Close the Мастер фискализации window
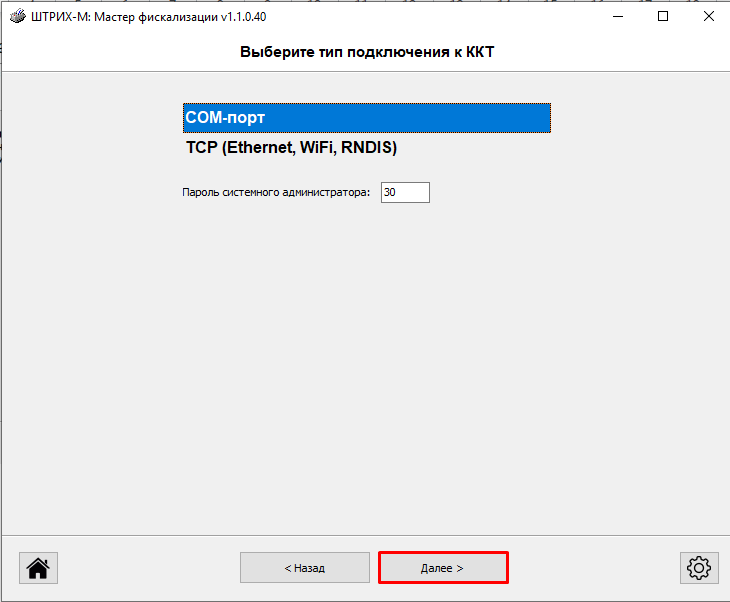 pyautogui.click(x=707, y=17)
